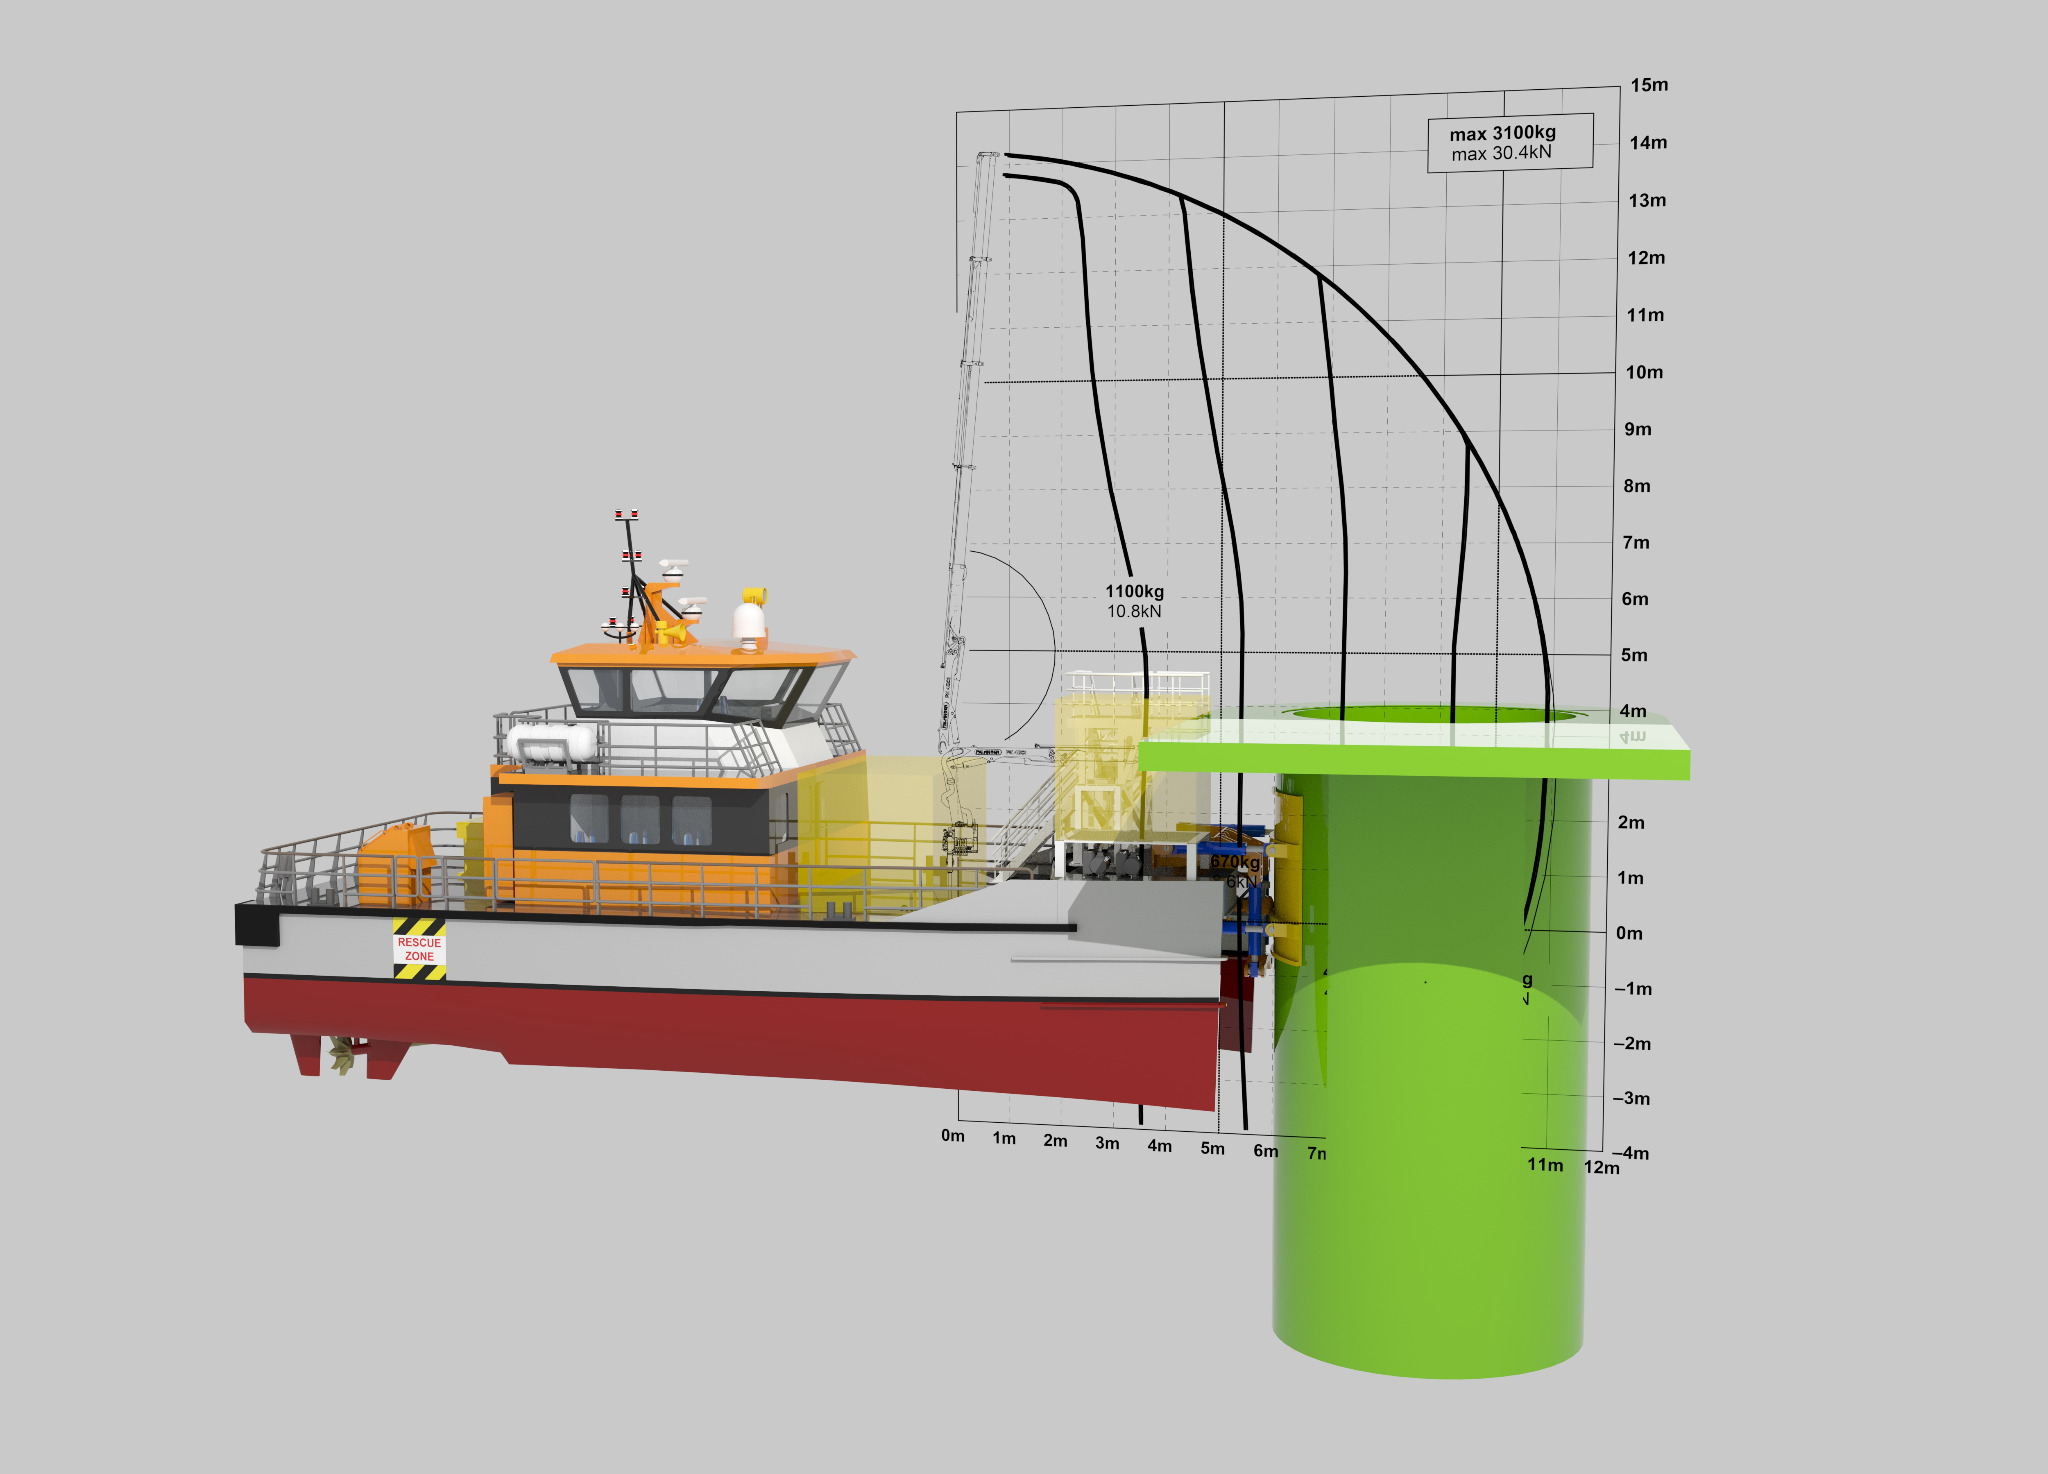This screenshot has width=2048, height=1474.
Task: Click the white tank on the upper deck
Action: pyautogui.click(x=551, y=744)
